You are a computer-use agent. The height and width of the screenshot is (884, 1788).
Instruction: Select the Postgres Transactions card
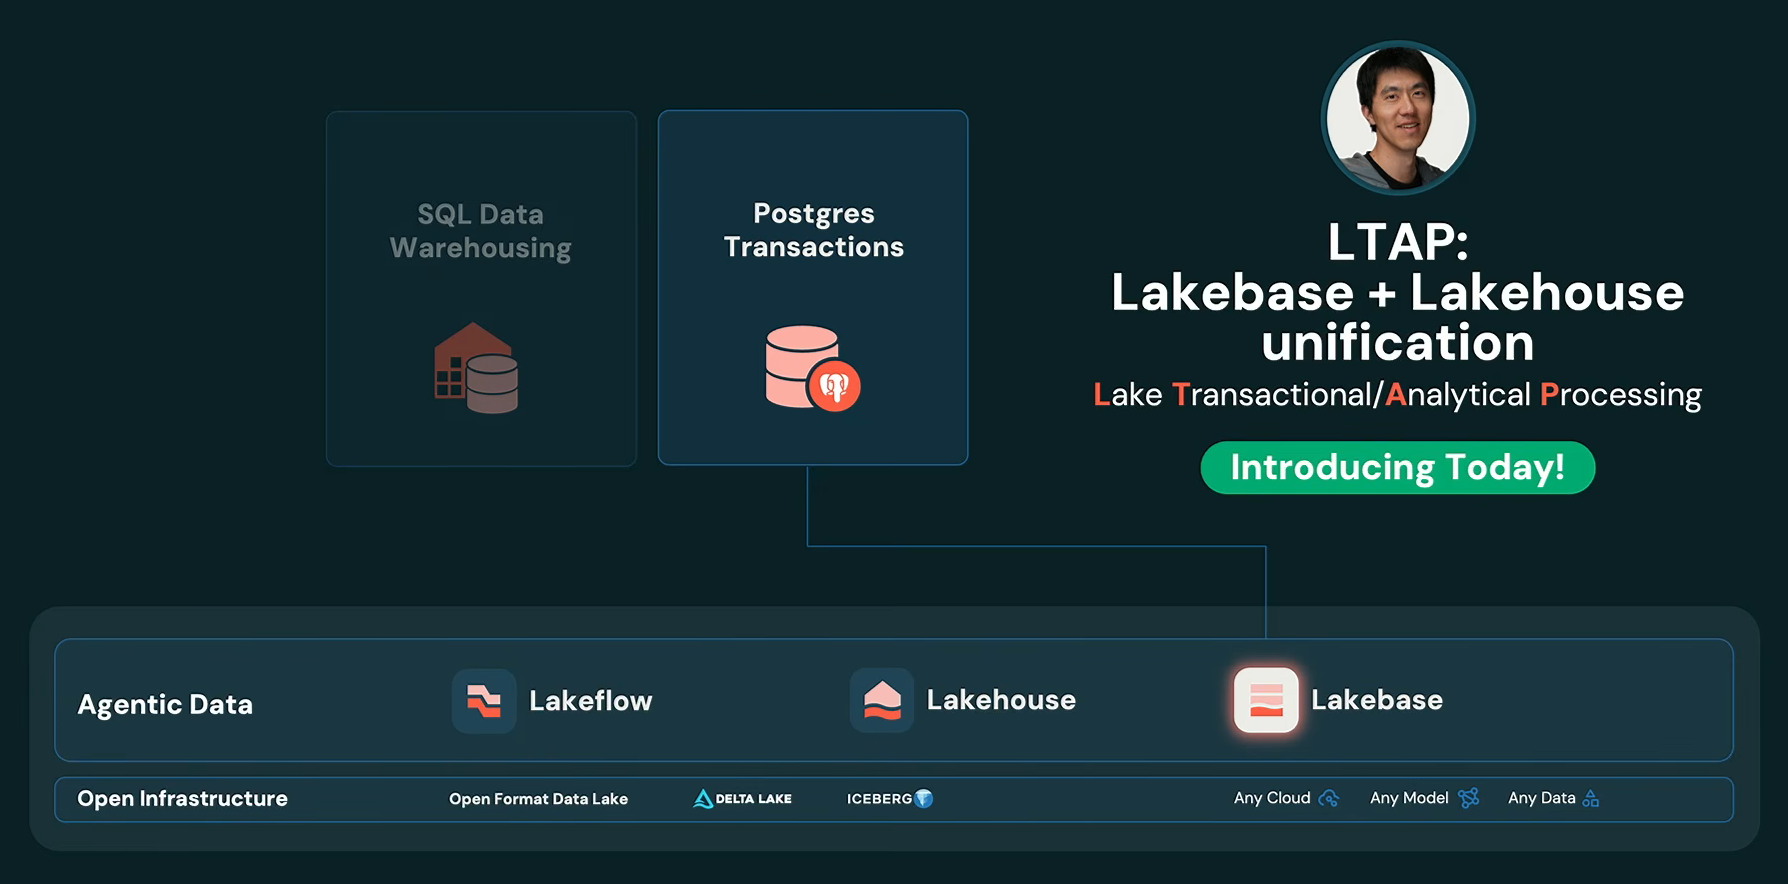pyautogui.click(x=813, y=288)
